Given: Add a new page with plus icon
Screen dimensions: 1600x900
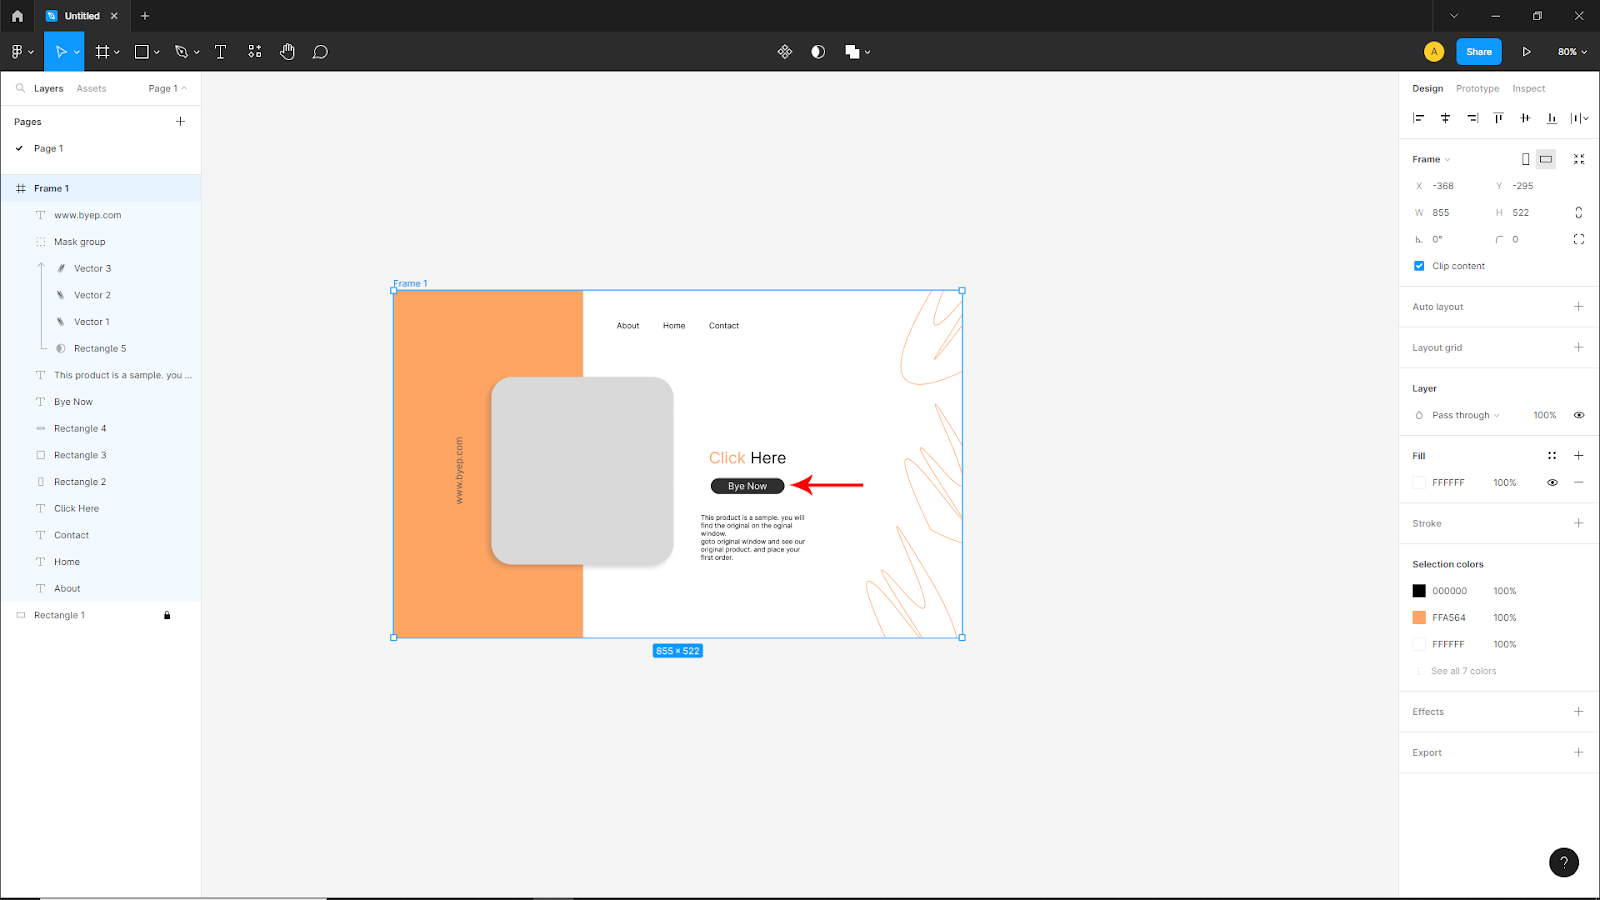Looking at the screenshot, I should (181, 121).
